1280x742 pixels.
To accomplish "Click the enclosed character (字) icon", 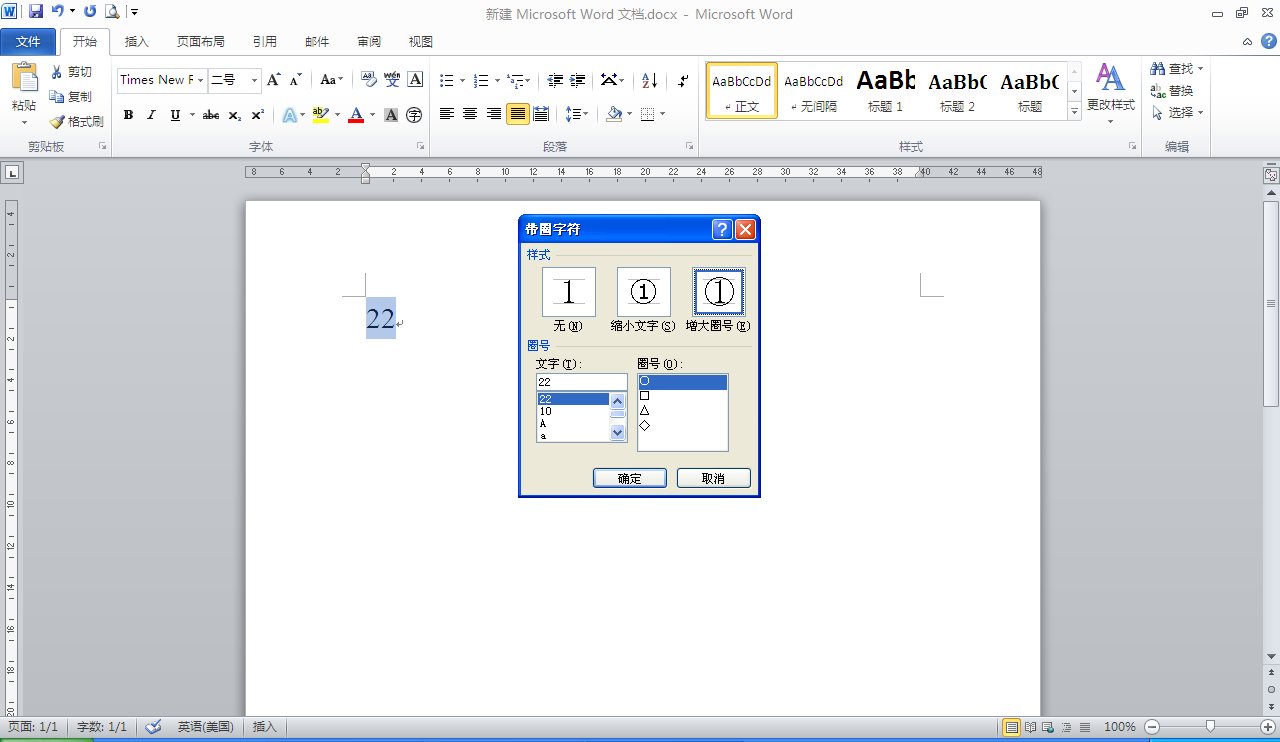I will point(413,115).
